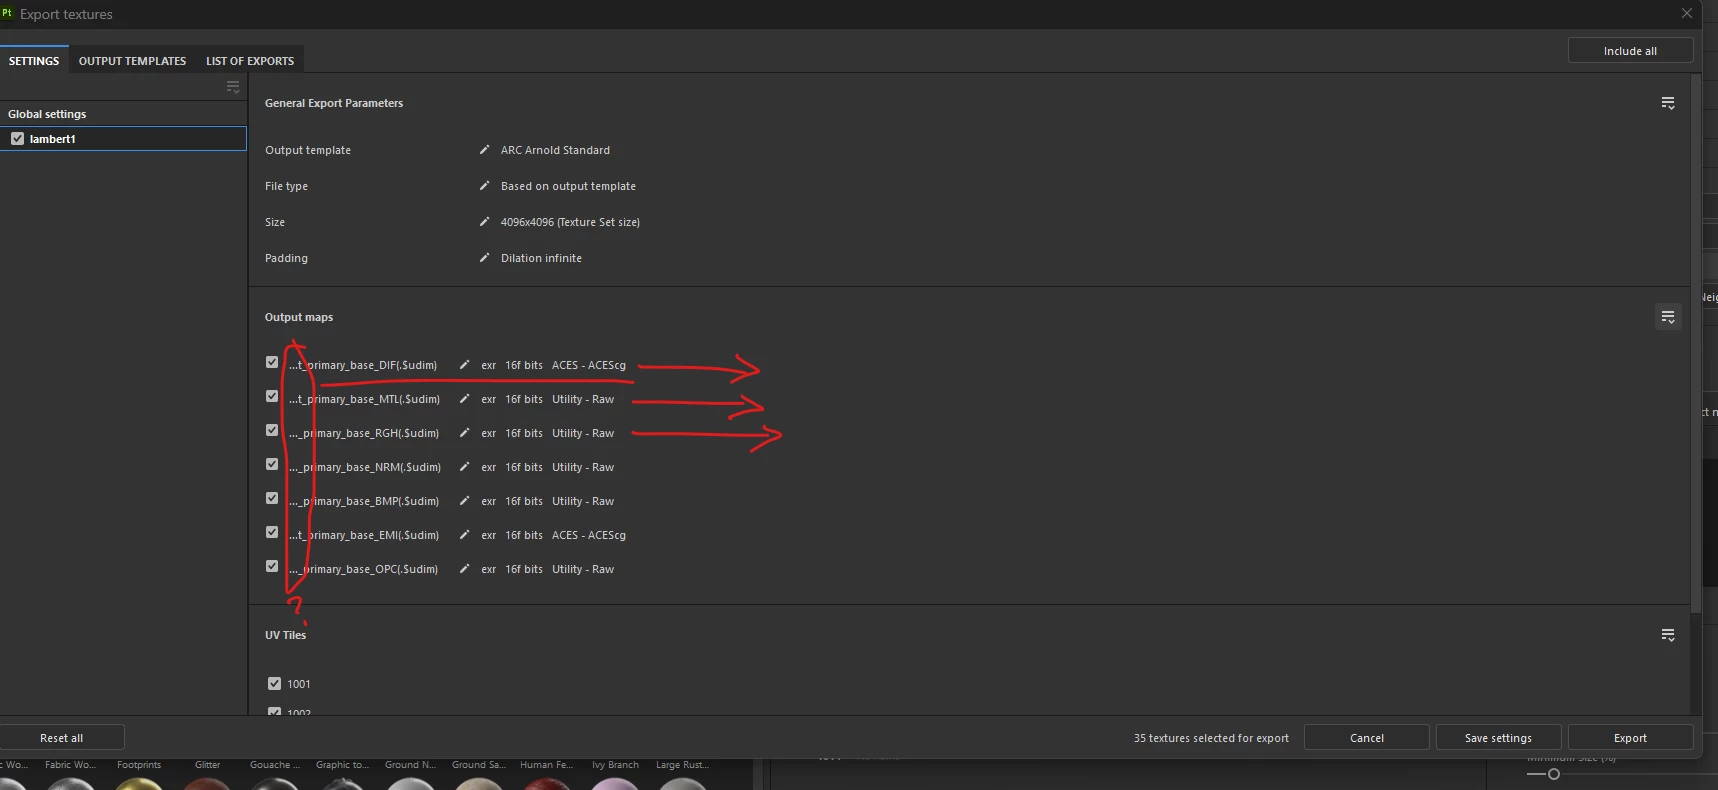Click the pencil icon for the base_NRM map
The width and height of the screenshot is (1718, 790).
click(464, 467)
